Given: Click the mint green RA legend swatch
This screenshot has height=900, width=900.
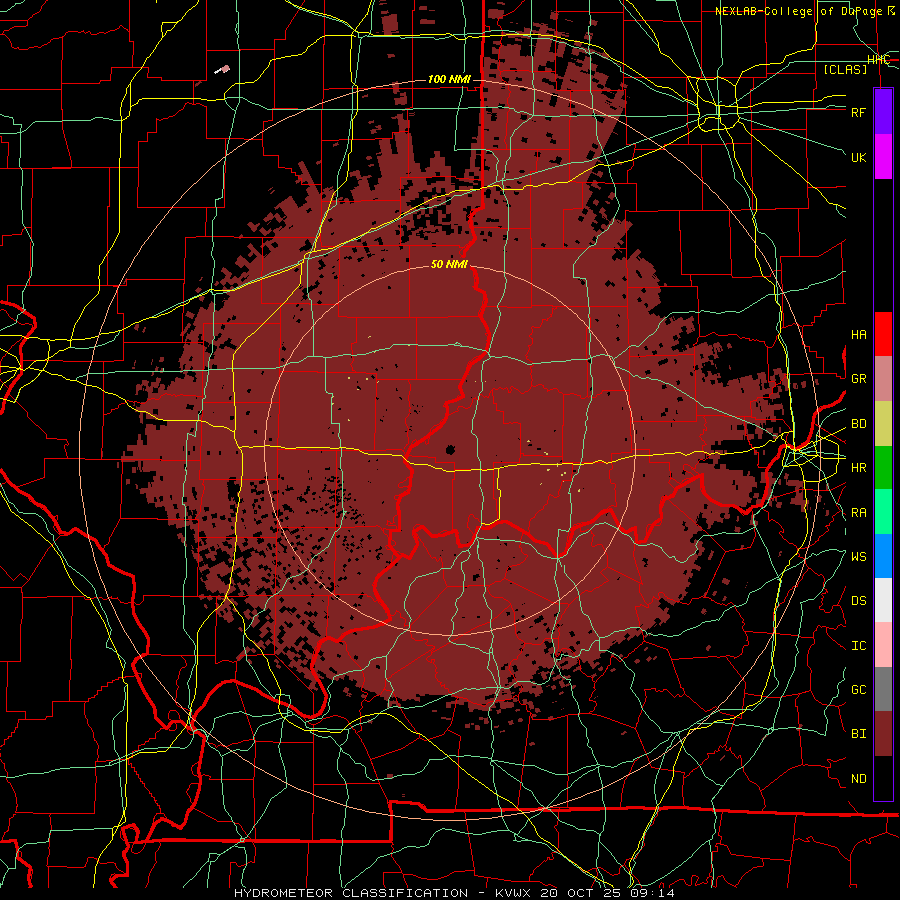Looking at the screenshot, I should 883,512.
